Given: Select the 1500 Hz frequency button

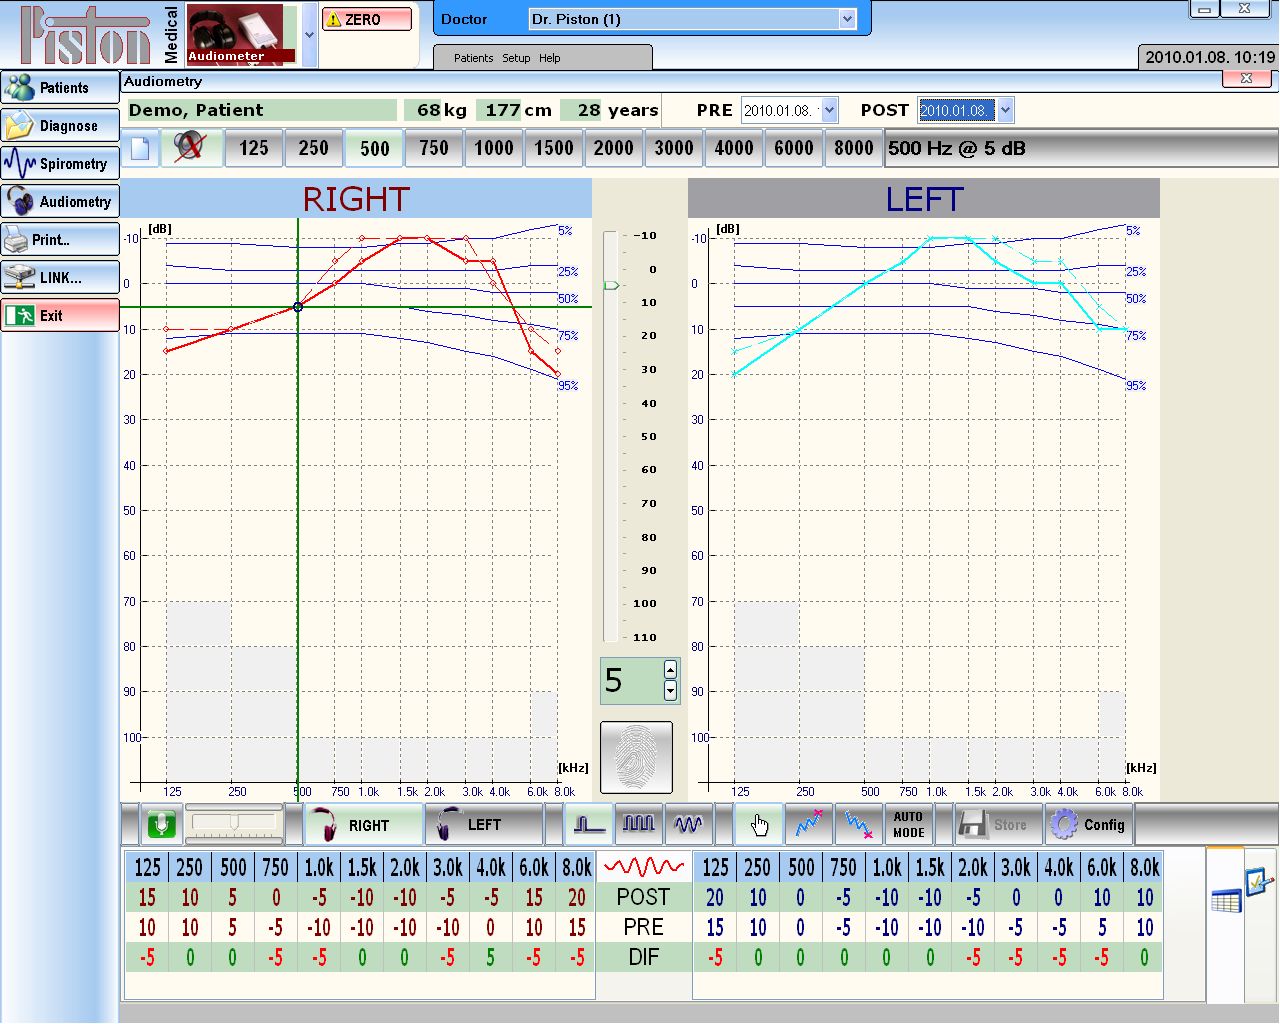Looking at the screenshot, I should pyautogui.click(x=554, y=148).
